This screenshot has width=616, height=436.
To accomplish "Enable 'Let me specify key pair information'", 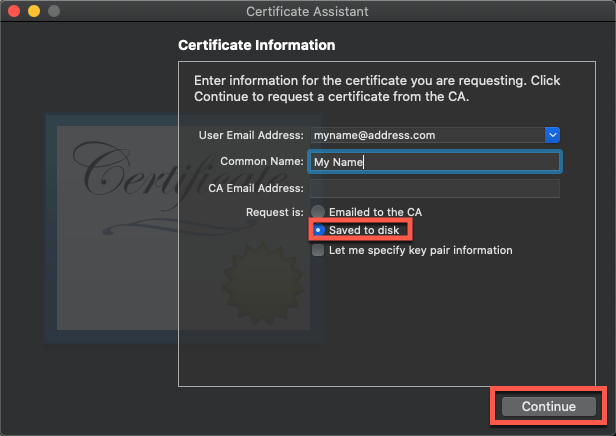I will [x=318, y=250].
